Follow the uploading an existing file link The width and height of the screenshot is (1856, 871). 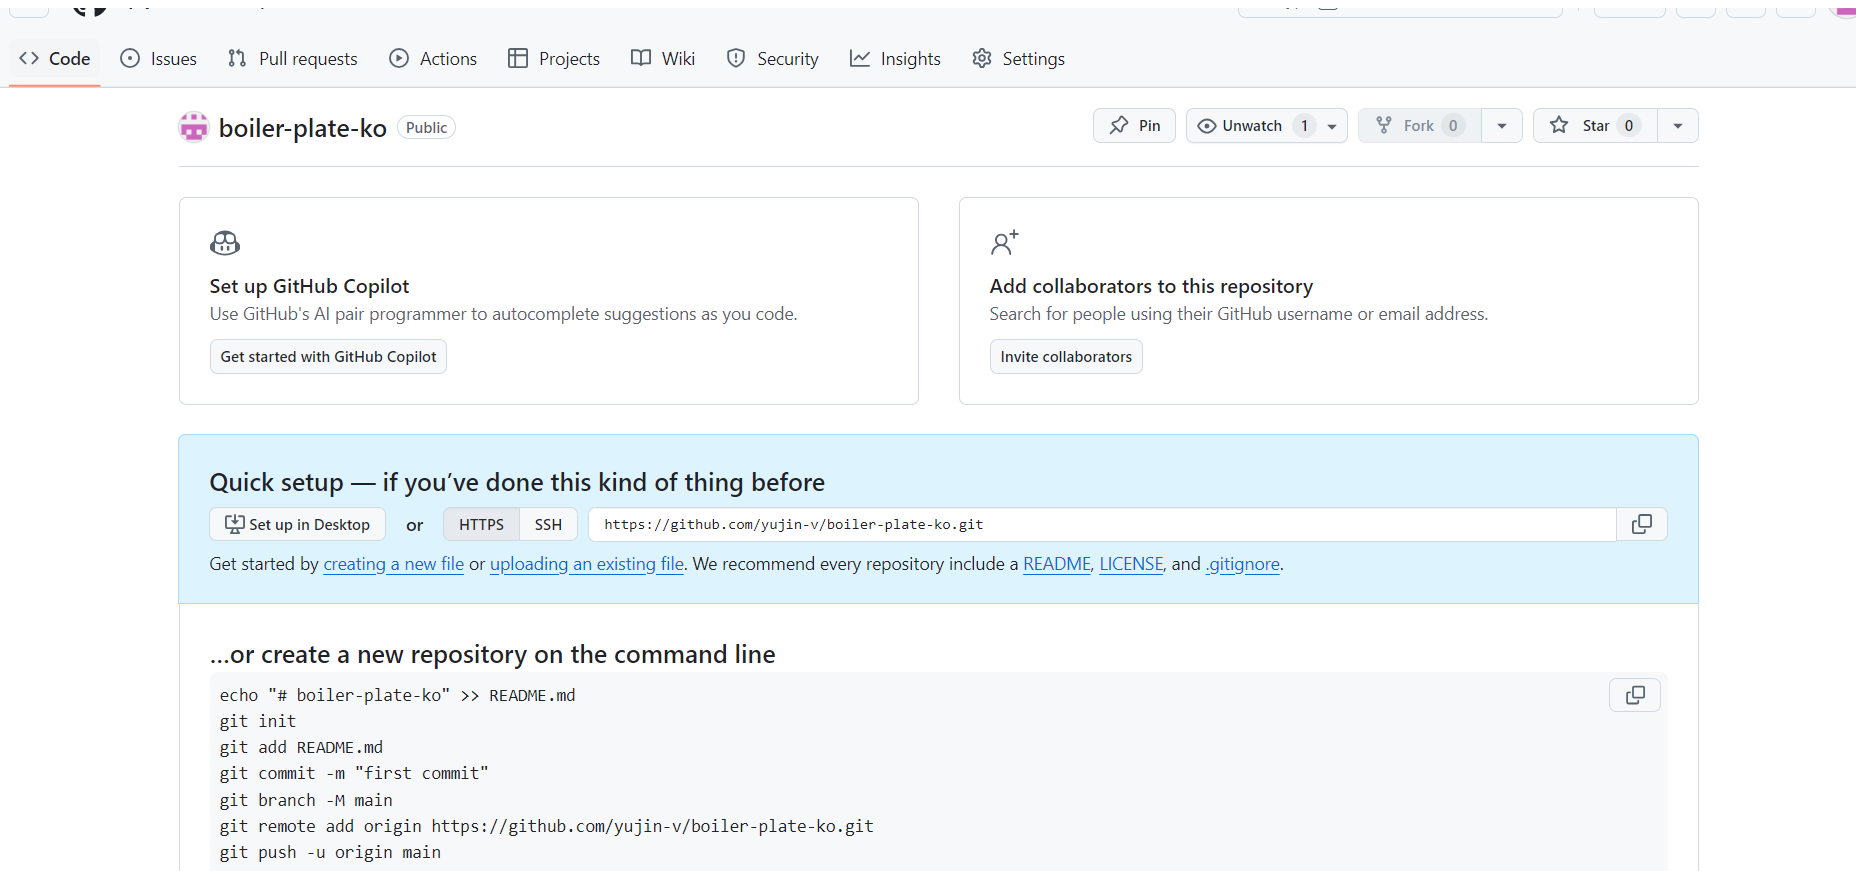587,564
